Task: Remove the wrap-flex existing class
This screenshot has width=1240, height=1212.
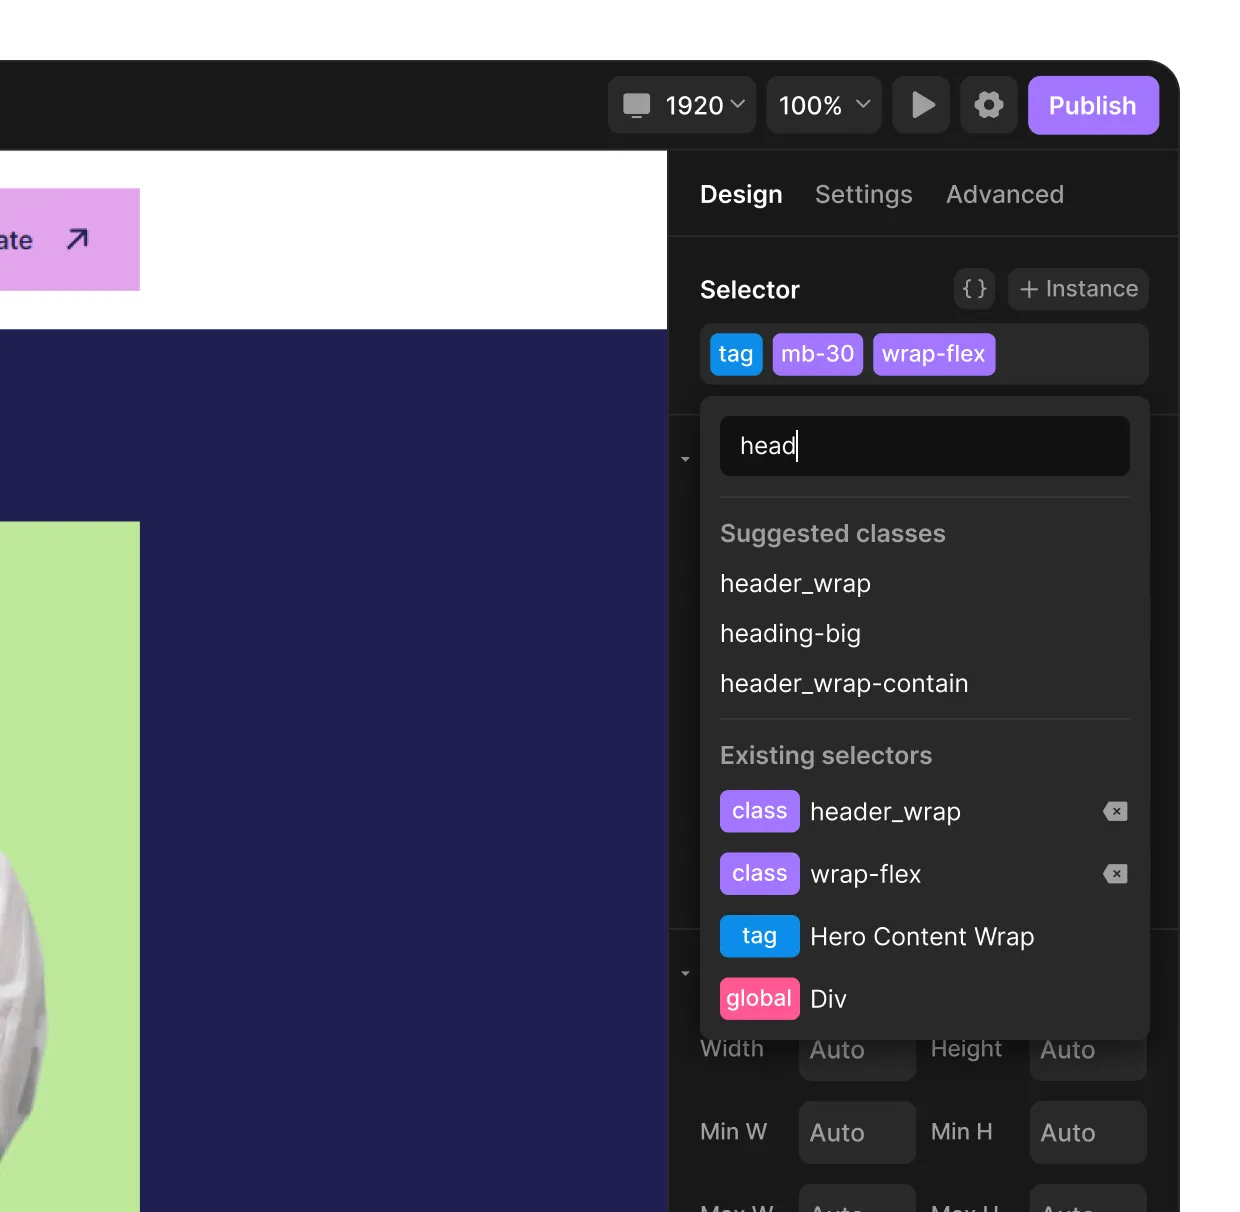Action: click(x=1115, y=874)
